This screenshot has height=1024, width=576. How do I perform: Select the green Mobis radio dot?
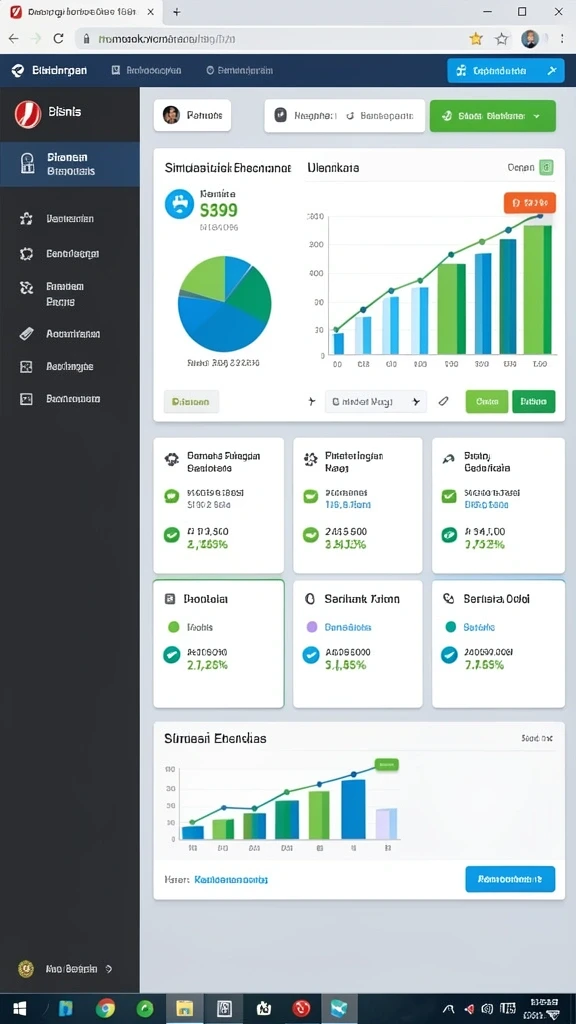tap(173, 627)
